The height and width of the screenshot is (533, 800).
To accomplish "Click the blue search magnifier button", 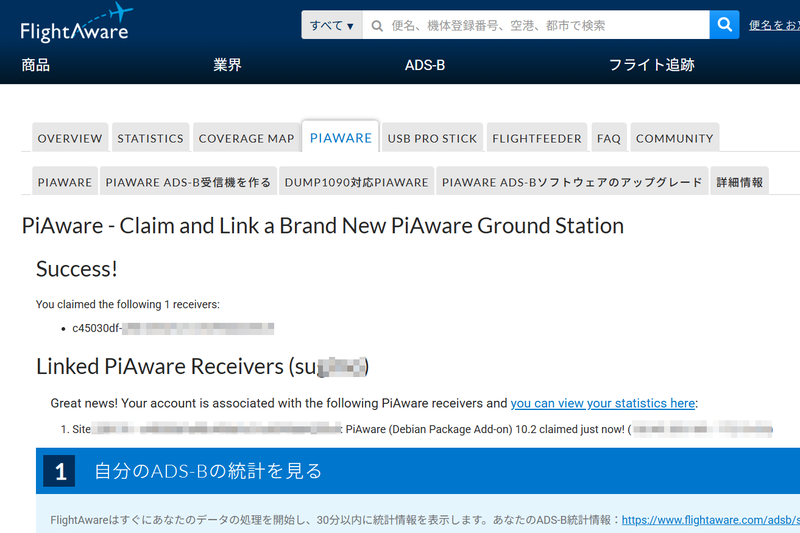I will click(724, 24).
